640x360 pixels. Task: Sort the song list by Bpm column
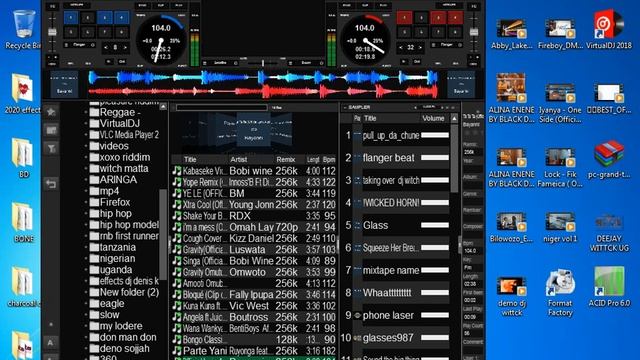pyautogui.click(x=329, y=160)
